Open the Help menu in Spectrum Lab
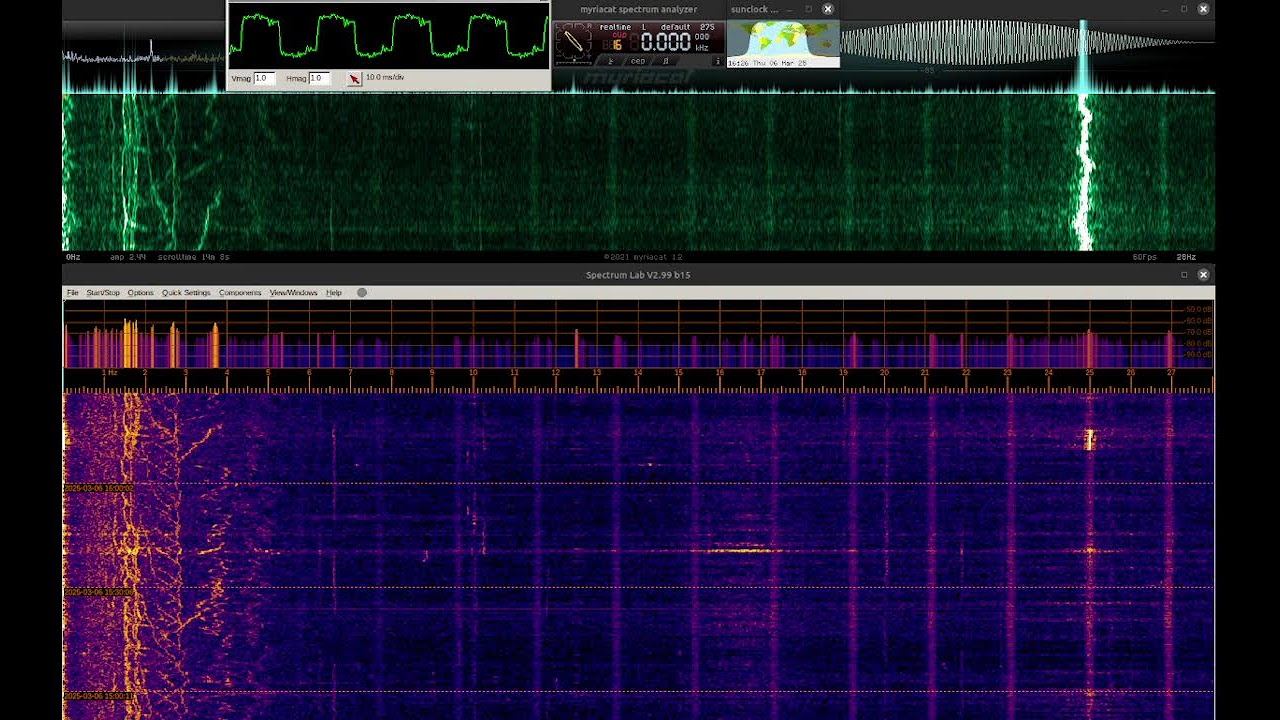Viewport: 1280px width, 720px height. pyautogui.click(x=334, y=293)
